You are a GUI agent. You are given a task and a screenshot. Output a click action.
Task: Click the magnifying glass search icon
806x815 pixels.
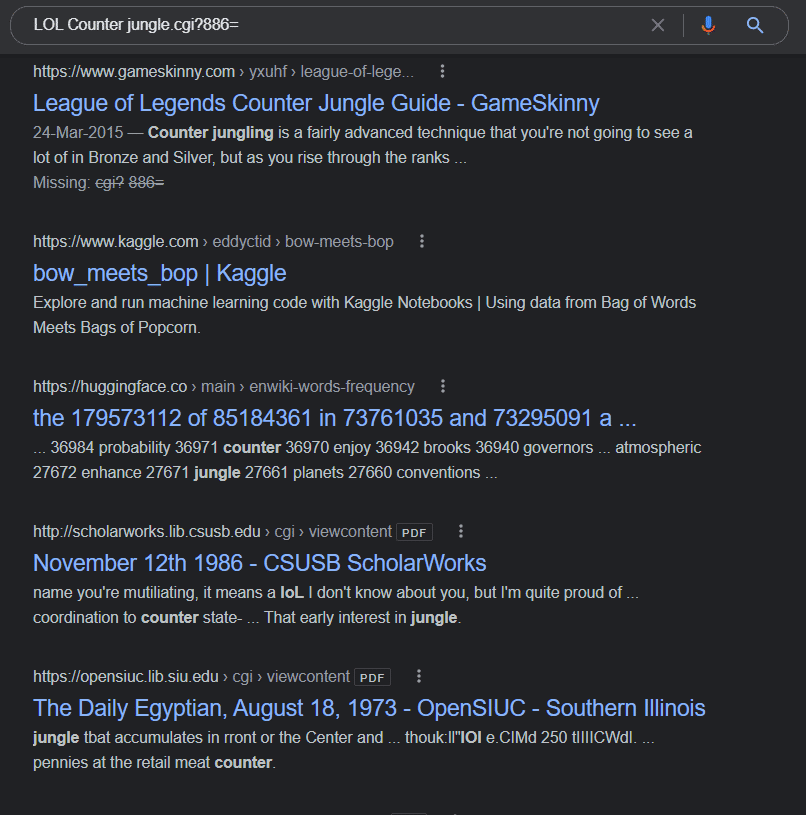tap(755, 25)
